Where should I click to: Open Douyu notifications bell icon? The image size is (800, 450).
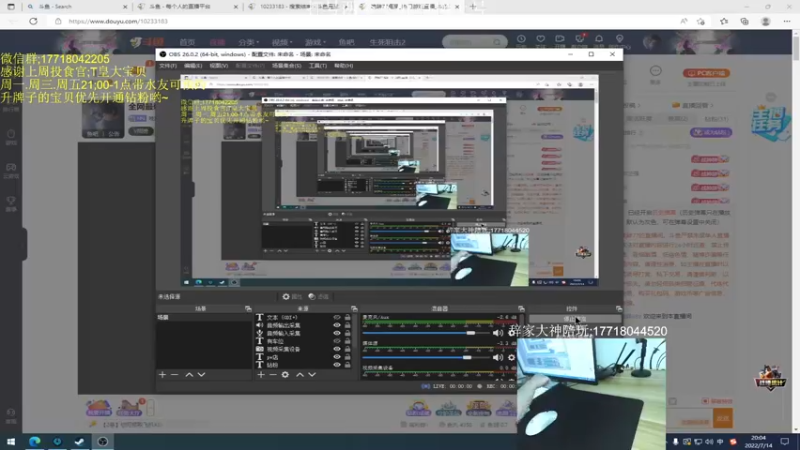pos(599,39)
